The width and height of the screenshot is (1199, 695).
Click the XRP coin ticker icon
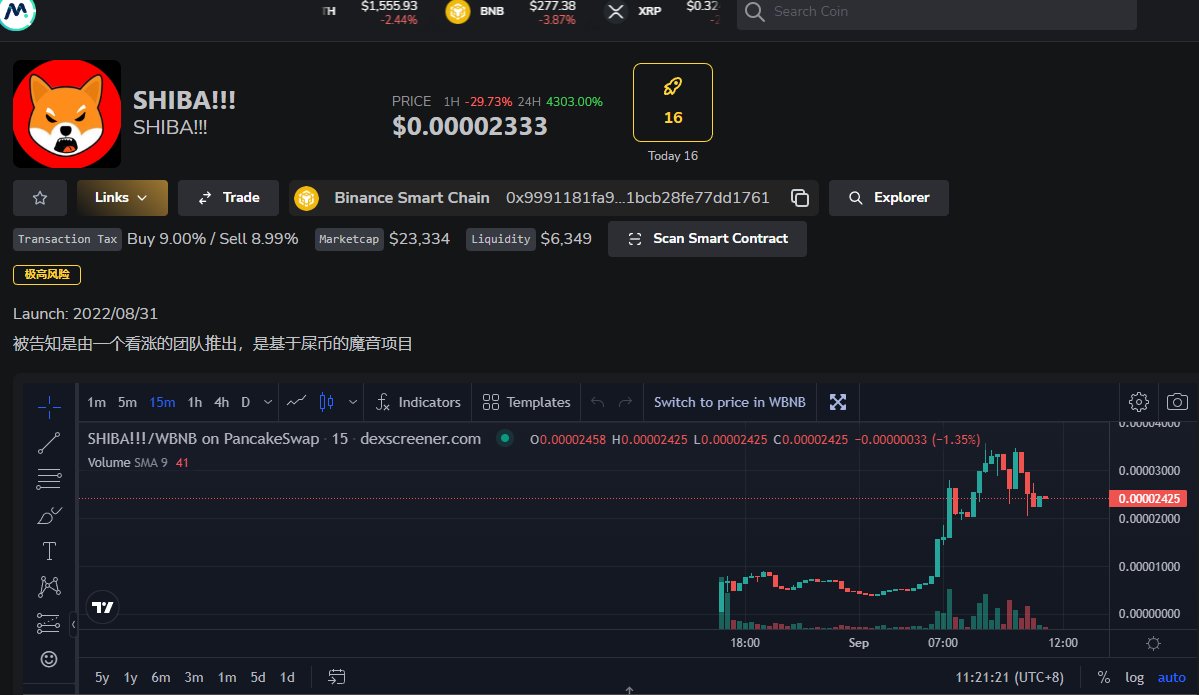click(x=616, y=11)
